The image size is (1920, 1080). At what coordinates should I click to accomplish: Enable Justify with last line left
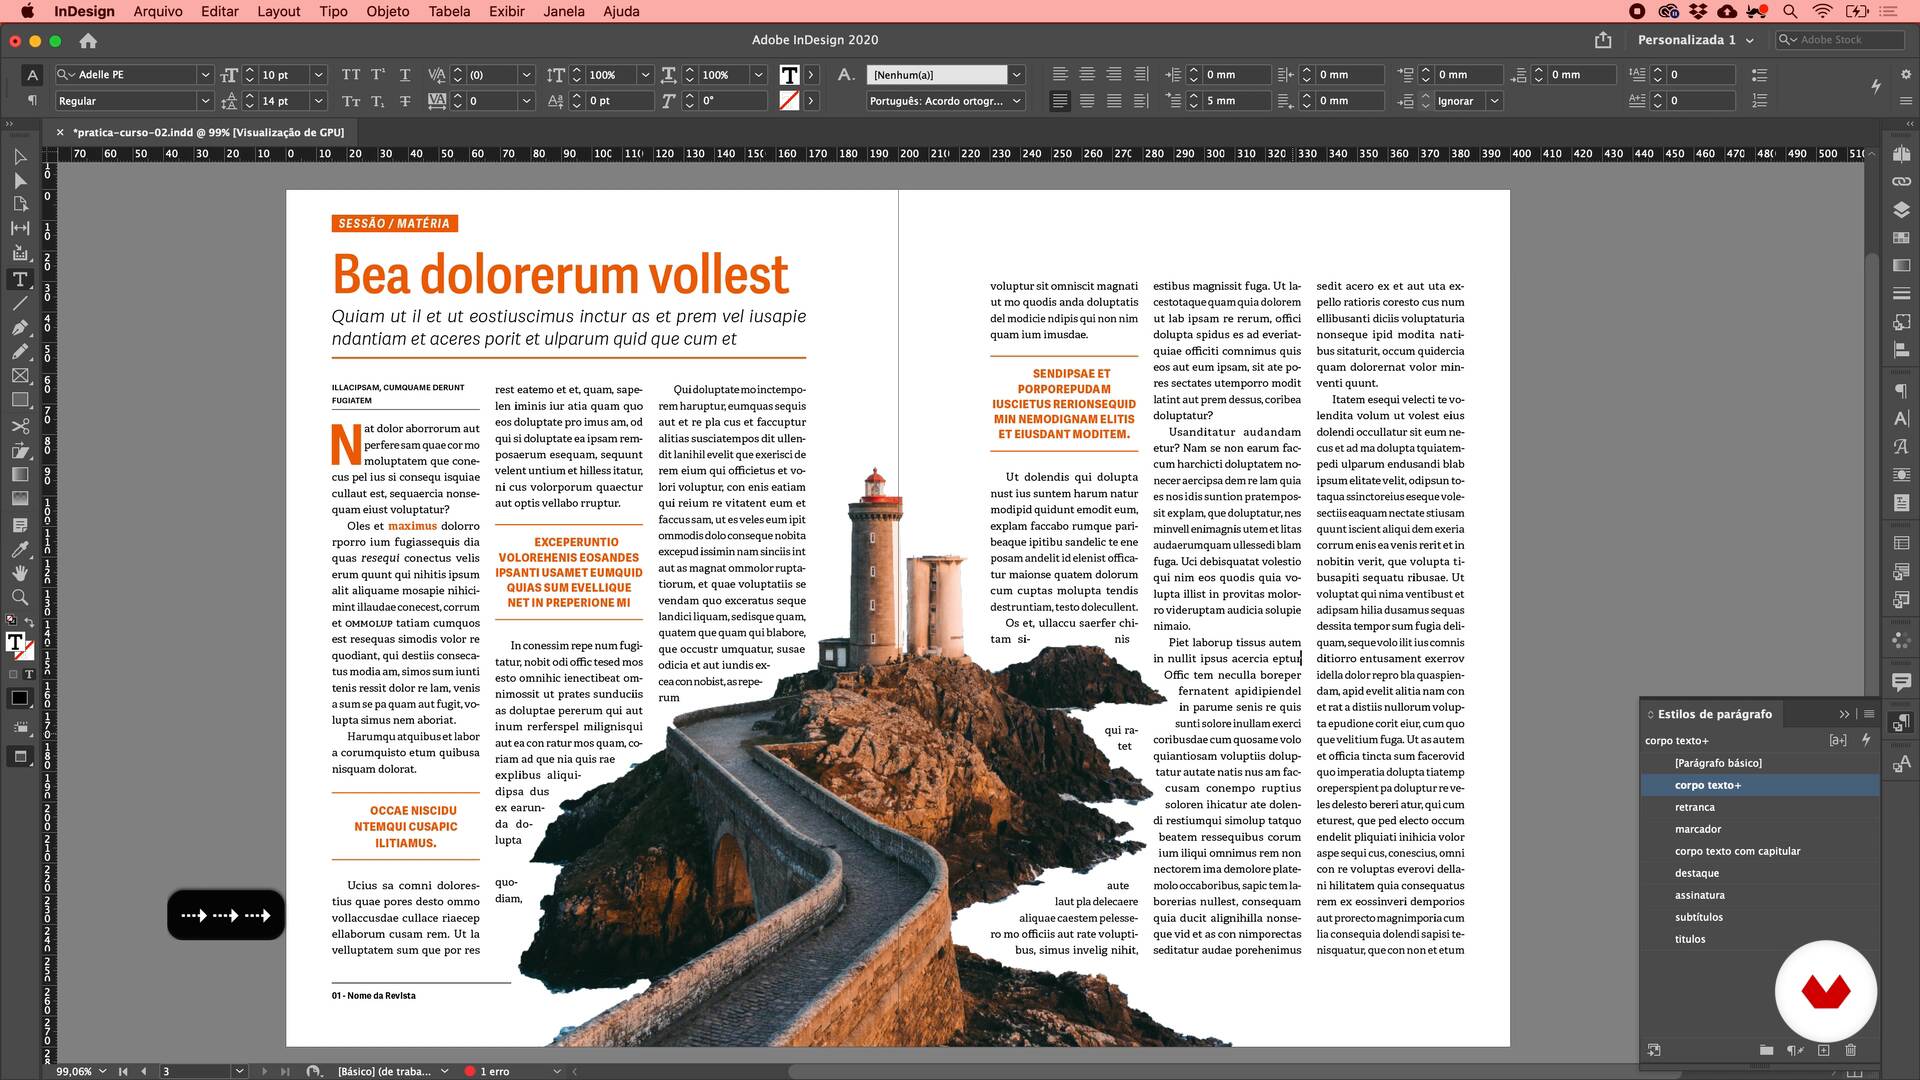[1060, 101]
